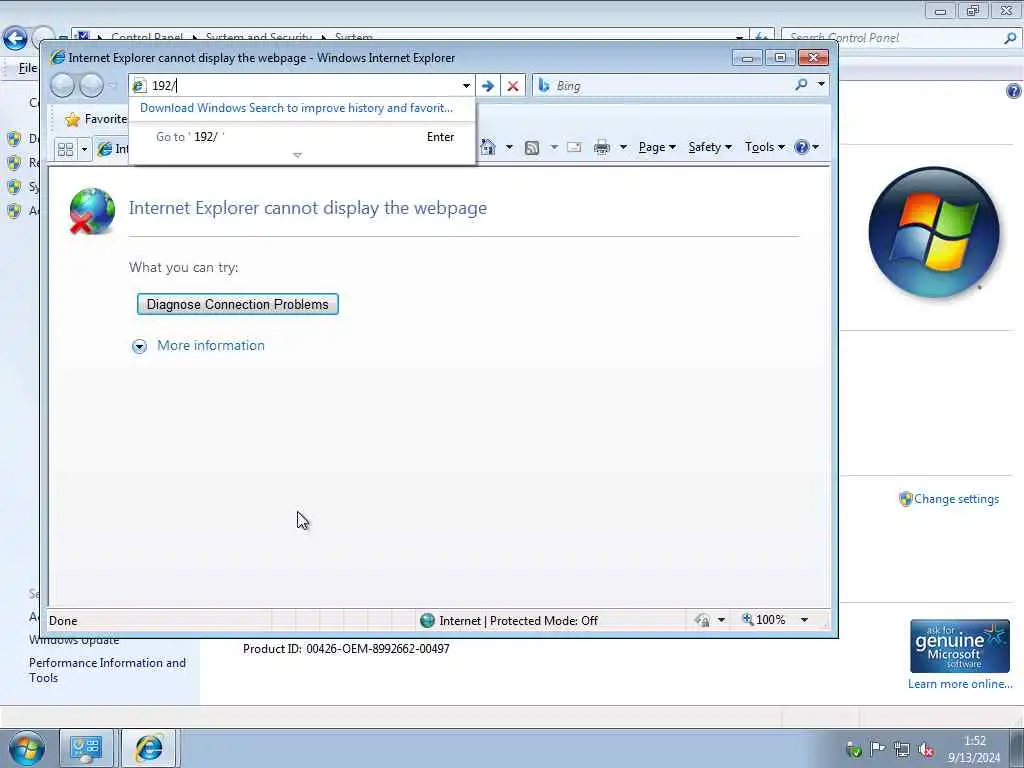
Task: Click the Read Mail envelope icon
Action: pos(574,147)
